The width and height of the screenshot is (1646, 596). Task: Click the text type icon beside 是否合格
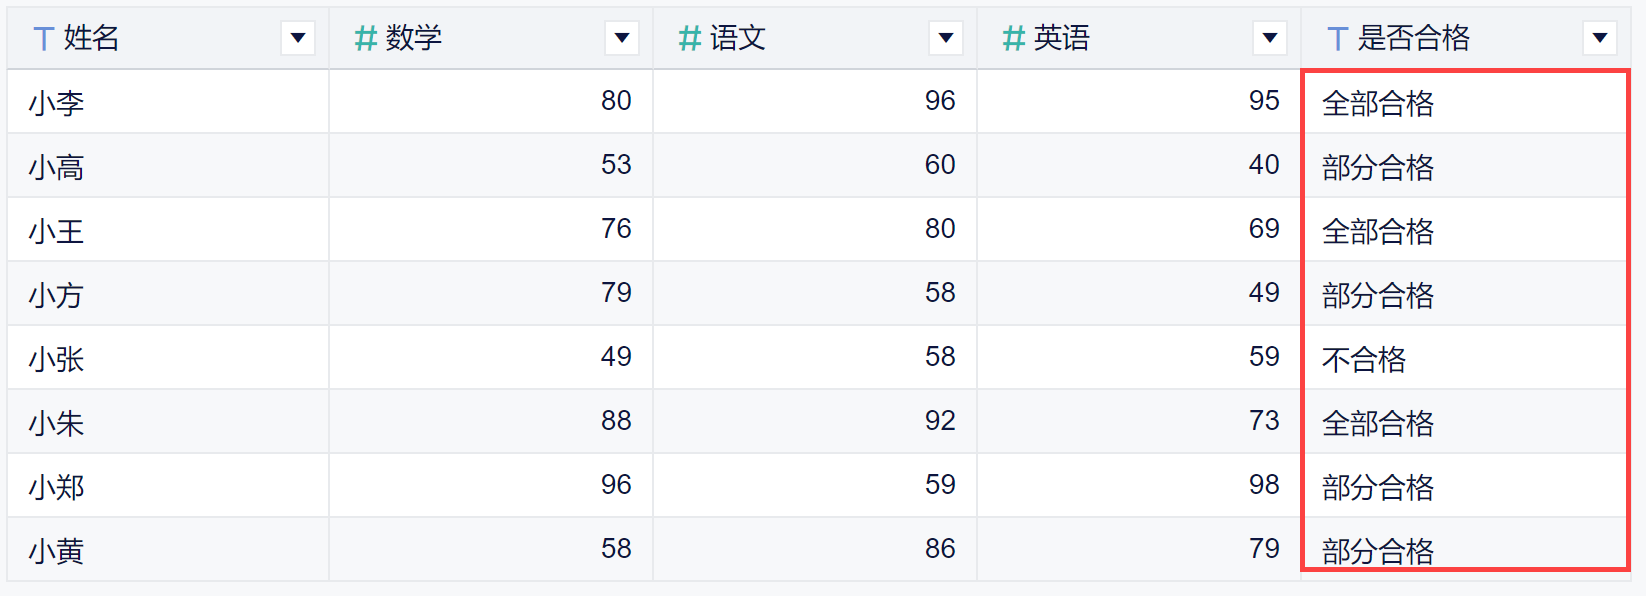pyautogui.click(x=1337, y=39)
